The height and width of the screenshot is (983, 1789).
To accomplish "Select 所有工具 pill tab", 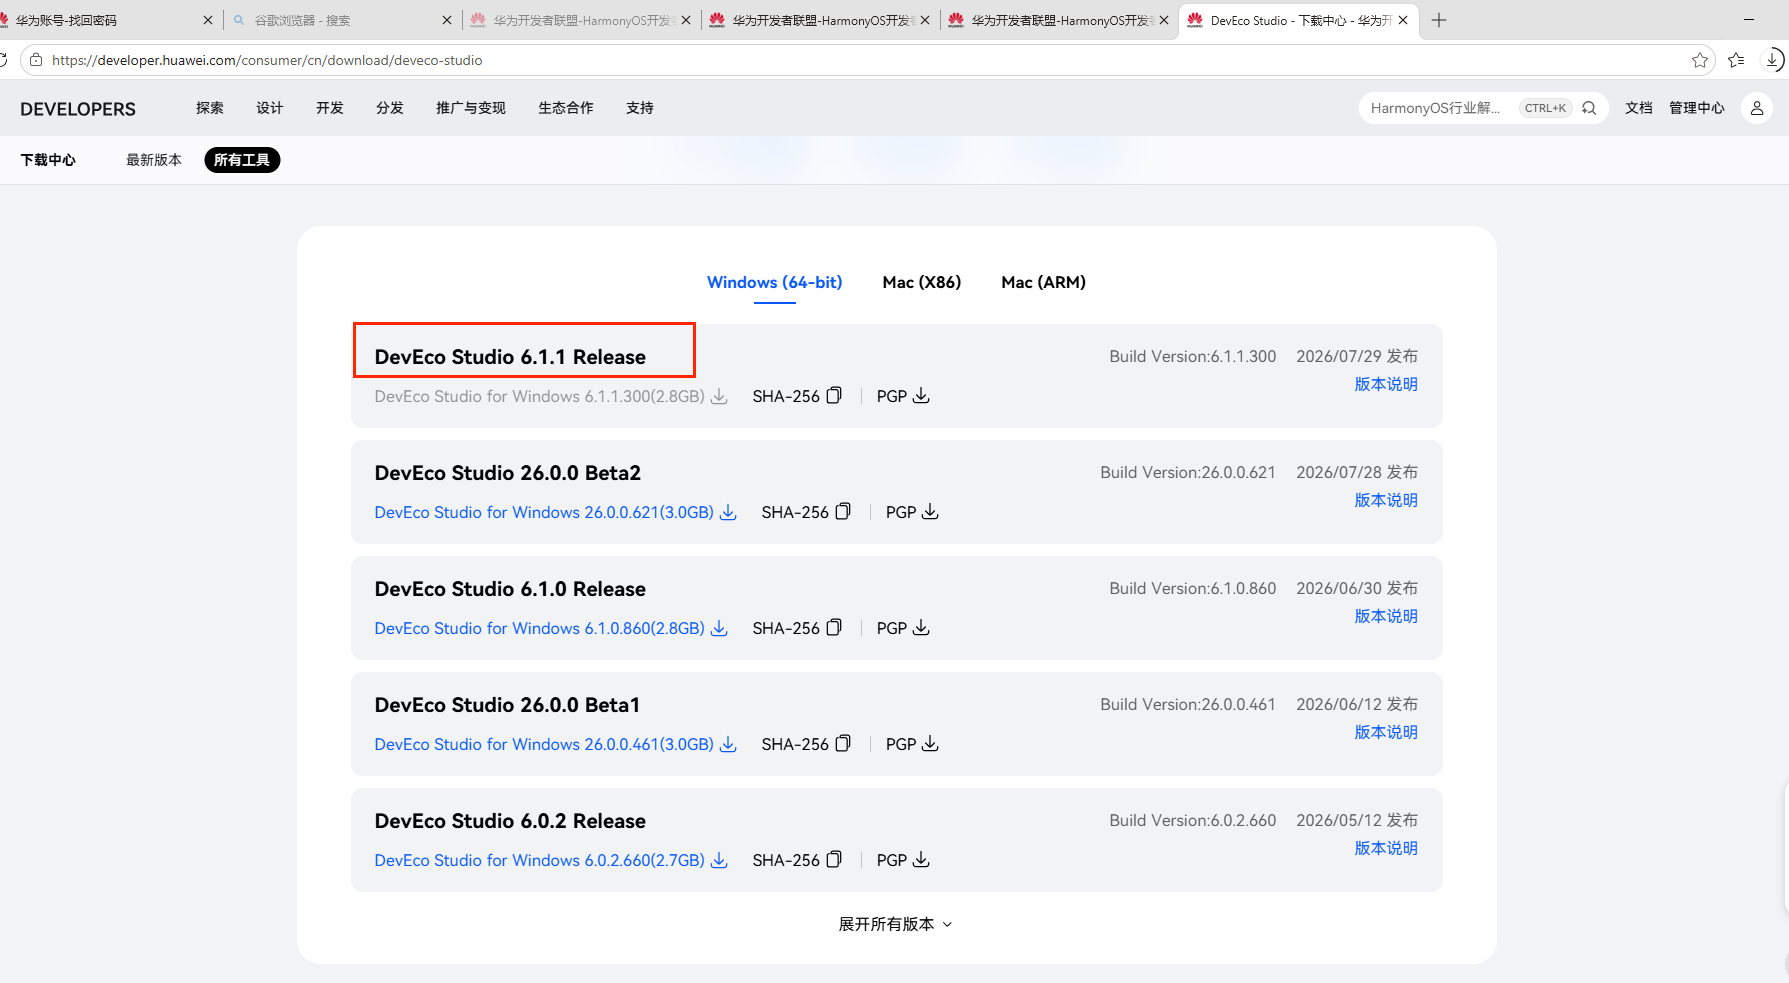I will point(242,160).
